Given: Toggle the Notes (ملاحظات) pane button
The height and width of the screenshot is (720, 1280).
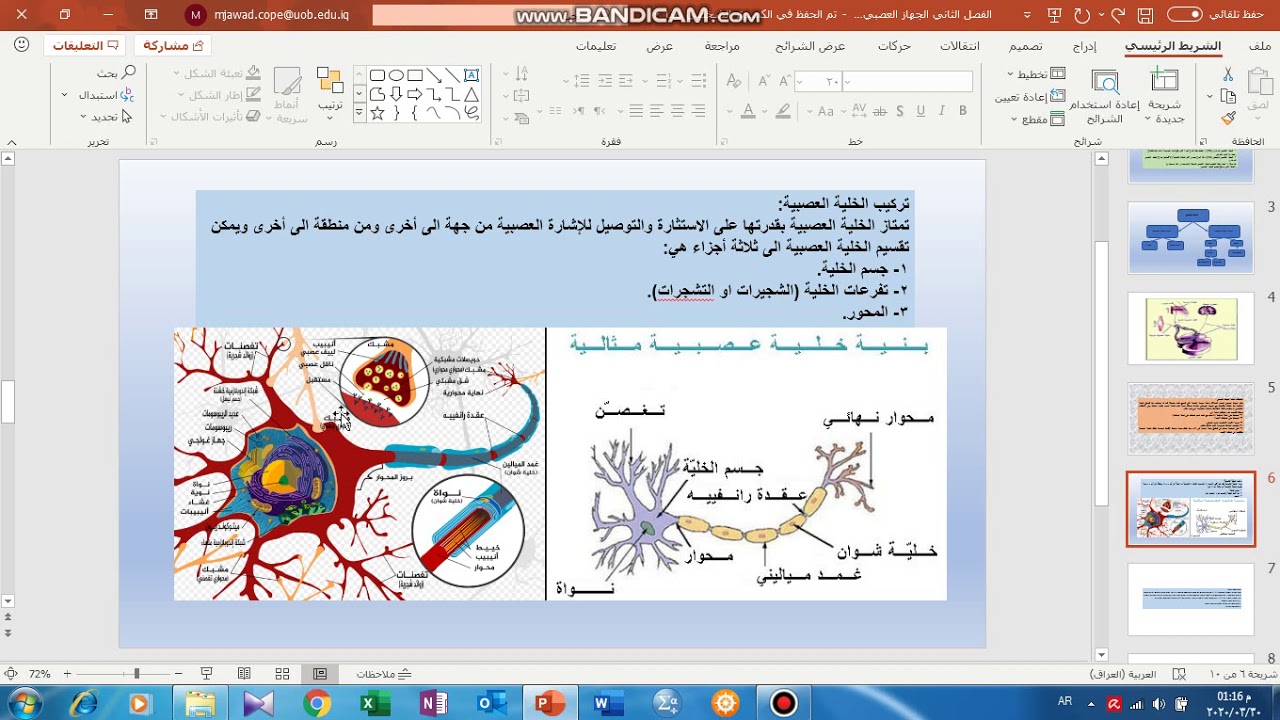Looking at the screenshot, I should coord(384,674).
